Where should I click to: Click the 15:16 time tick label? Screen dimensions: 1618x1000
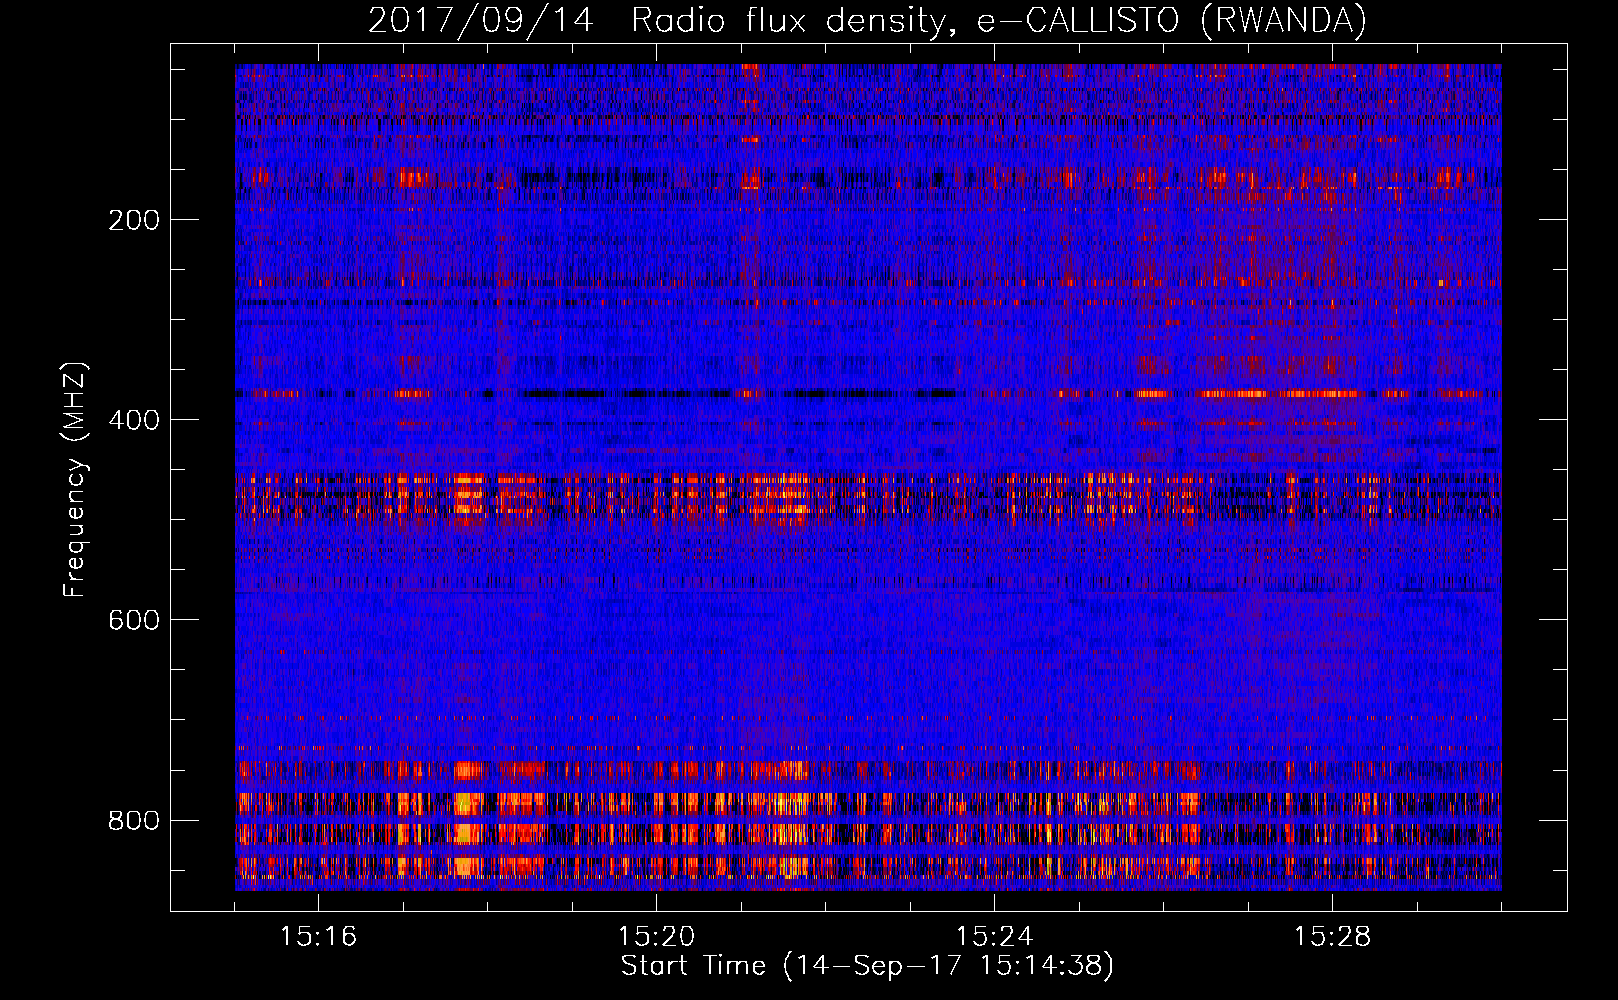coord(318,936)
